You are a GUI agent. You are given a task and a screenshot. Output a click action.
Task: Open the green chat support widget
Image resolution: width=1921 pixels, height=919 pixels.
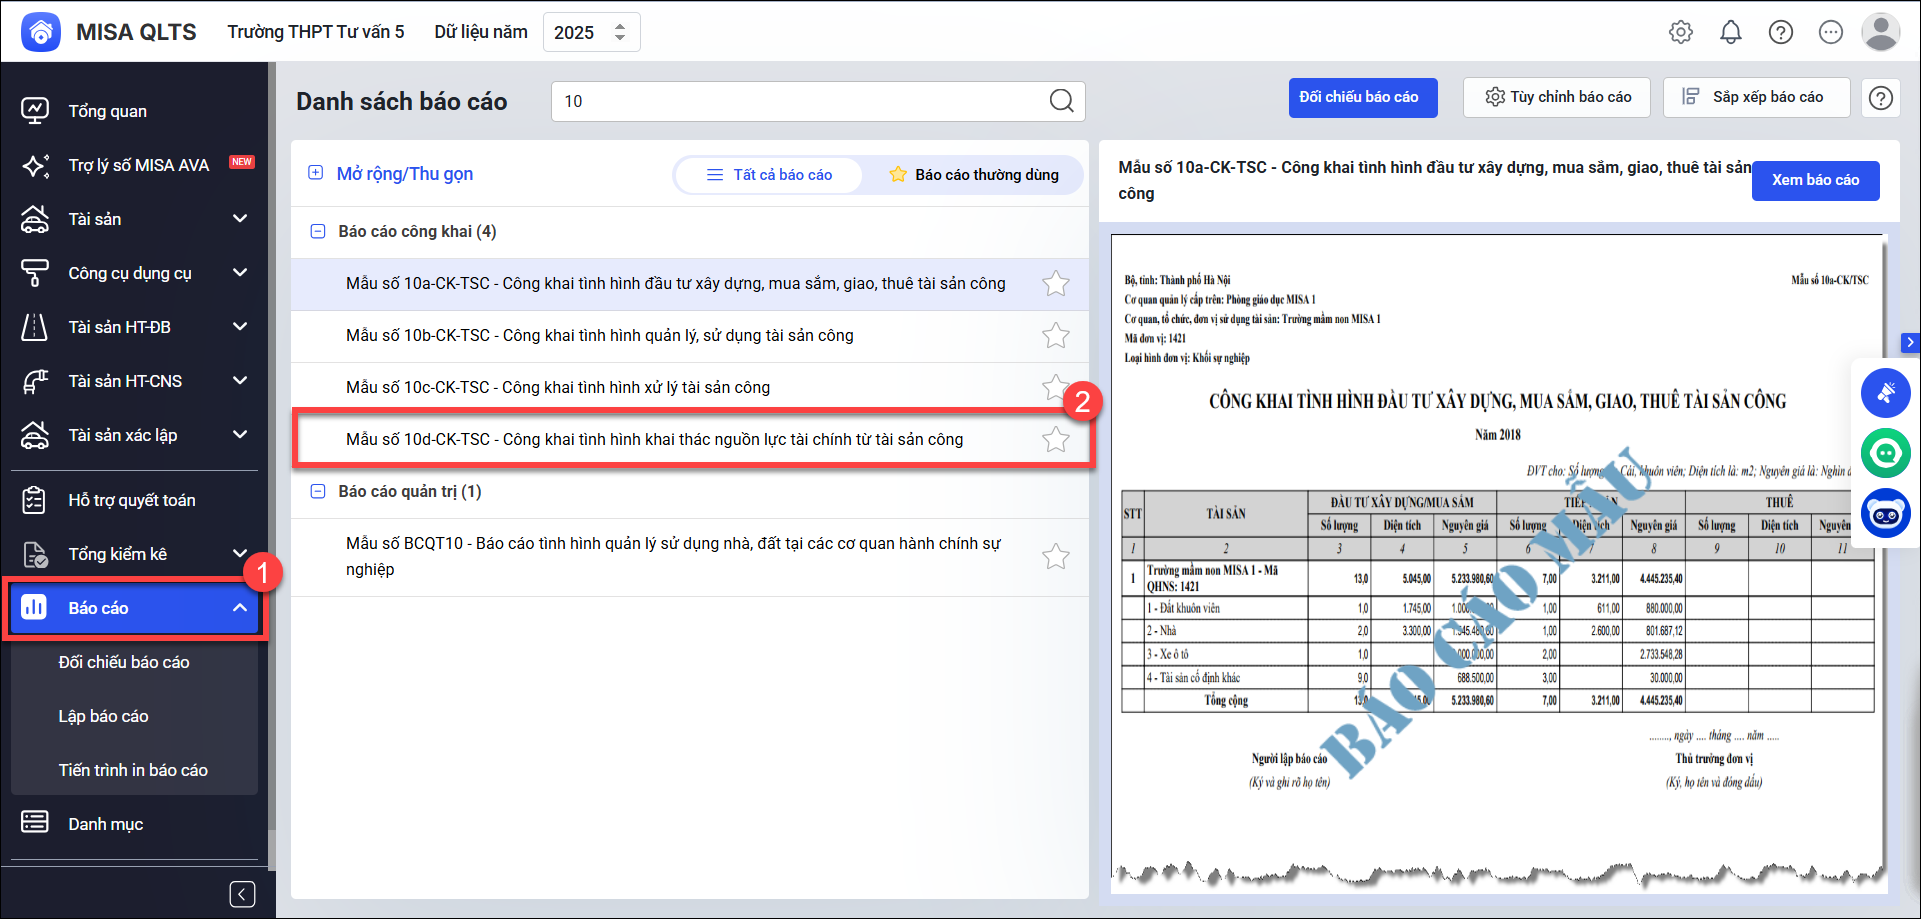tap(1885, 453)
